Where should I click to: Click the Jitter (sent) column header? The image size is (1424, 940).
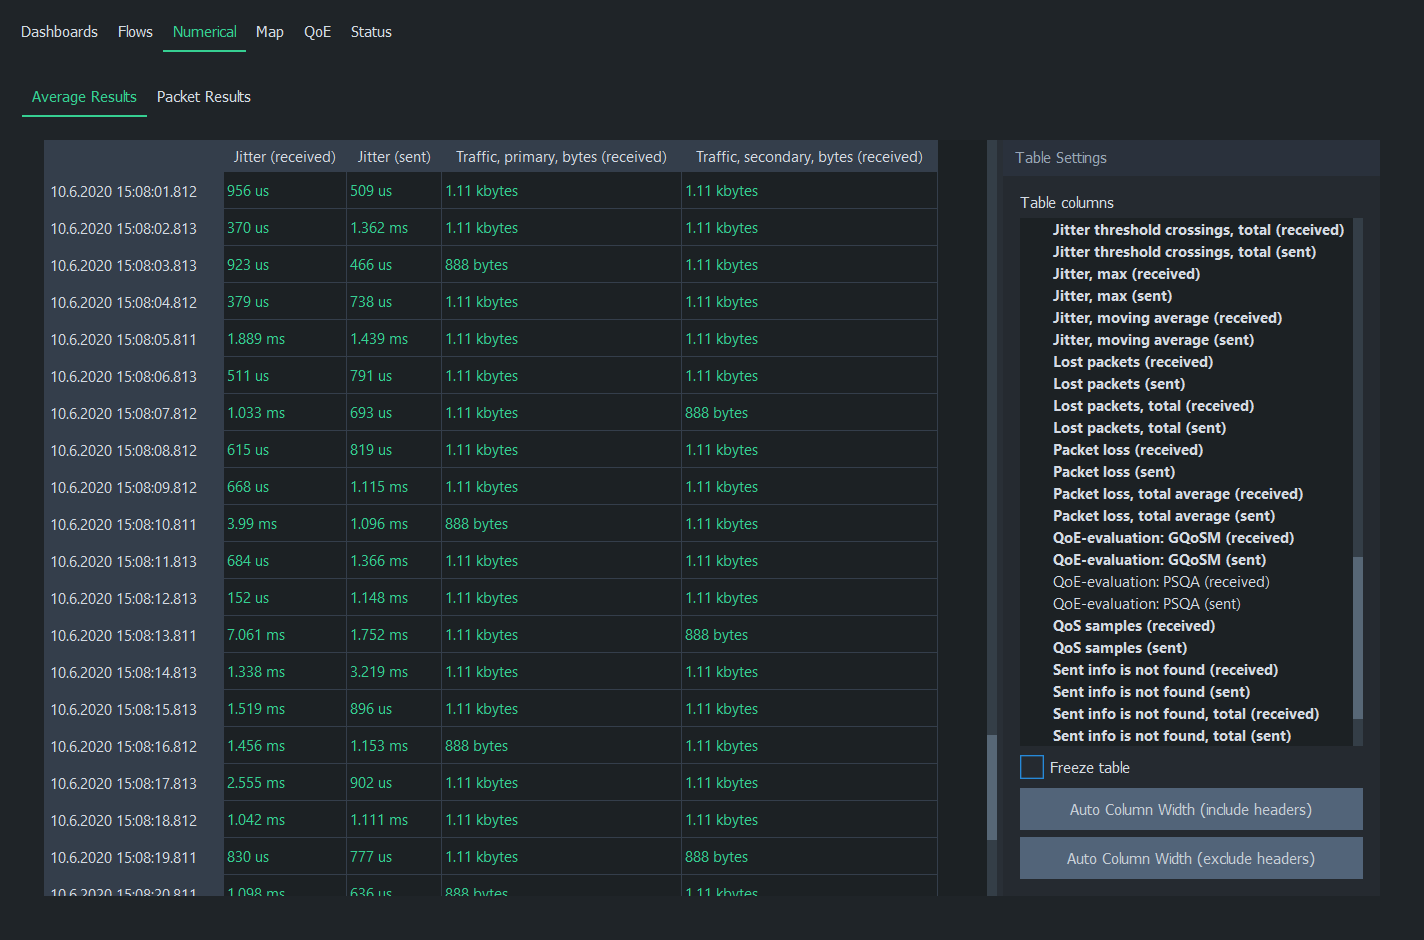coord(394,157)
